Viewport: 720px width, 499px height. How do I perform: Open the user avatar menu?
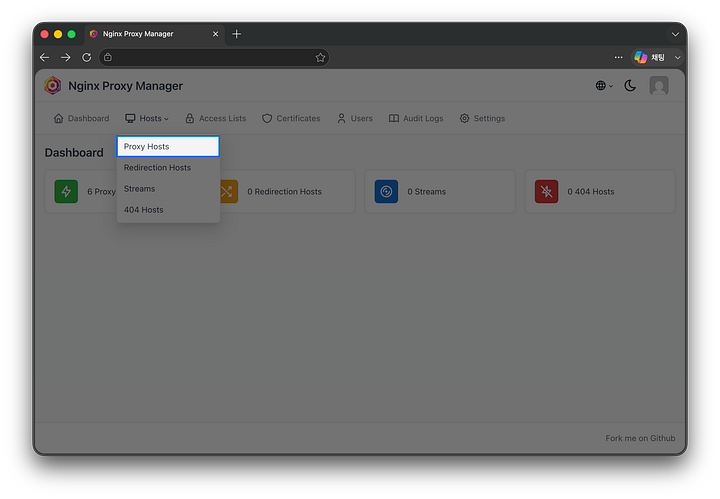659,86
